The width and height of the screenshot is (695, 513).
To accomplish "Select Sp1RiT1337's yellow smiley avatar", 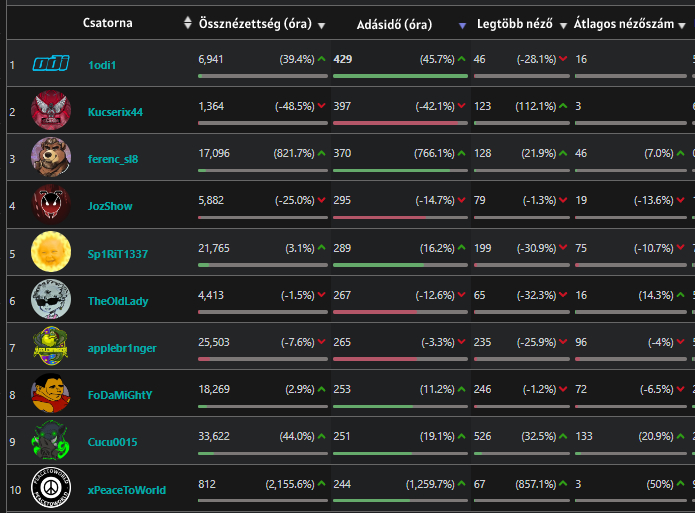I will [51, 252].
